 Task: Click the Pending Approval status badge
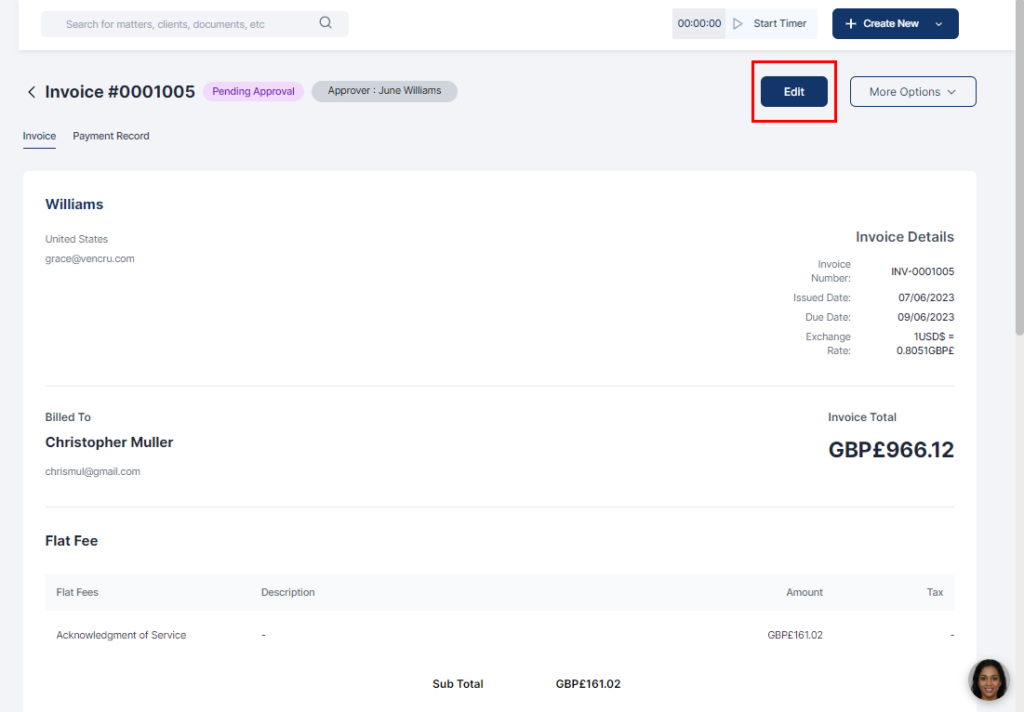point(253,91)
